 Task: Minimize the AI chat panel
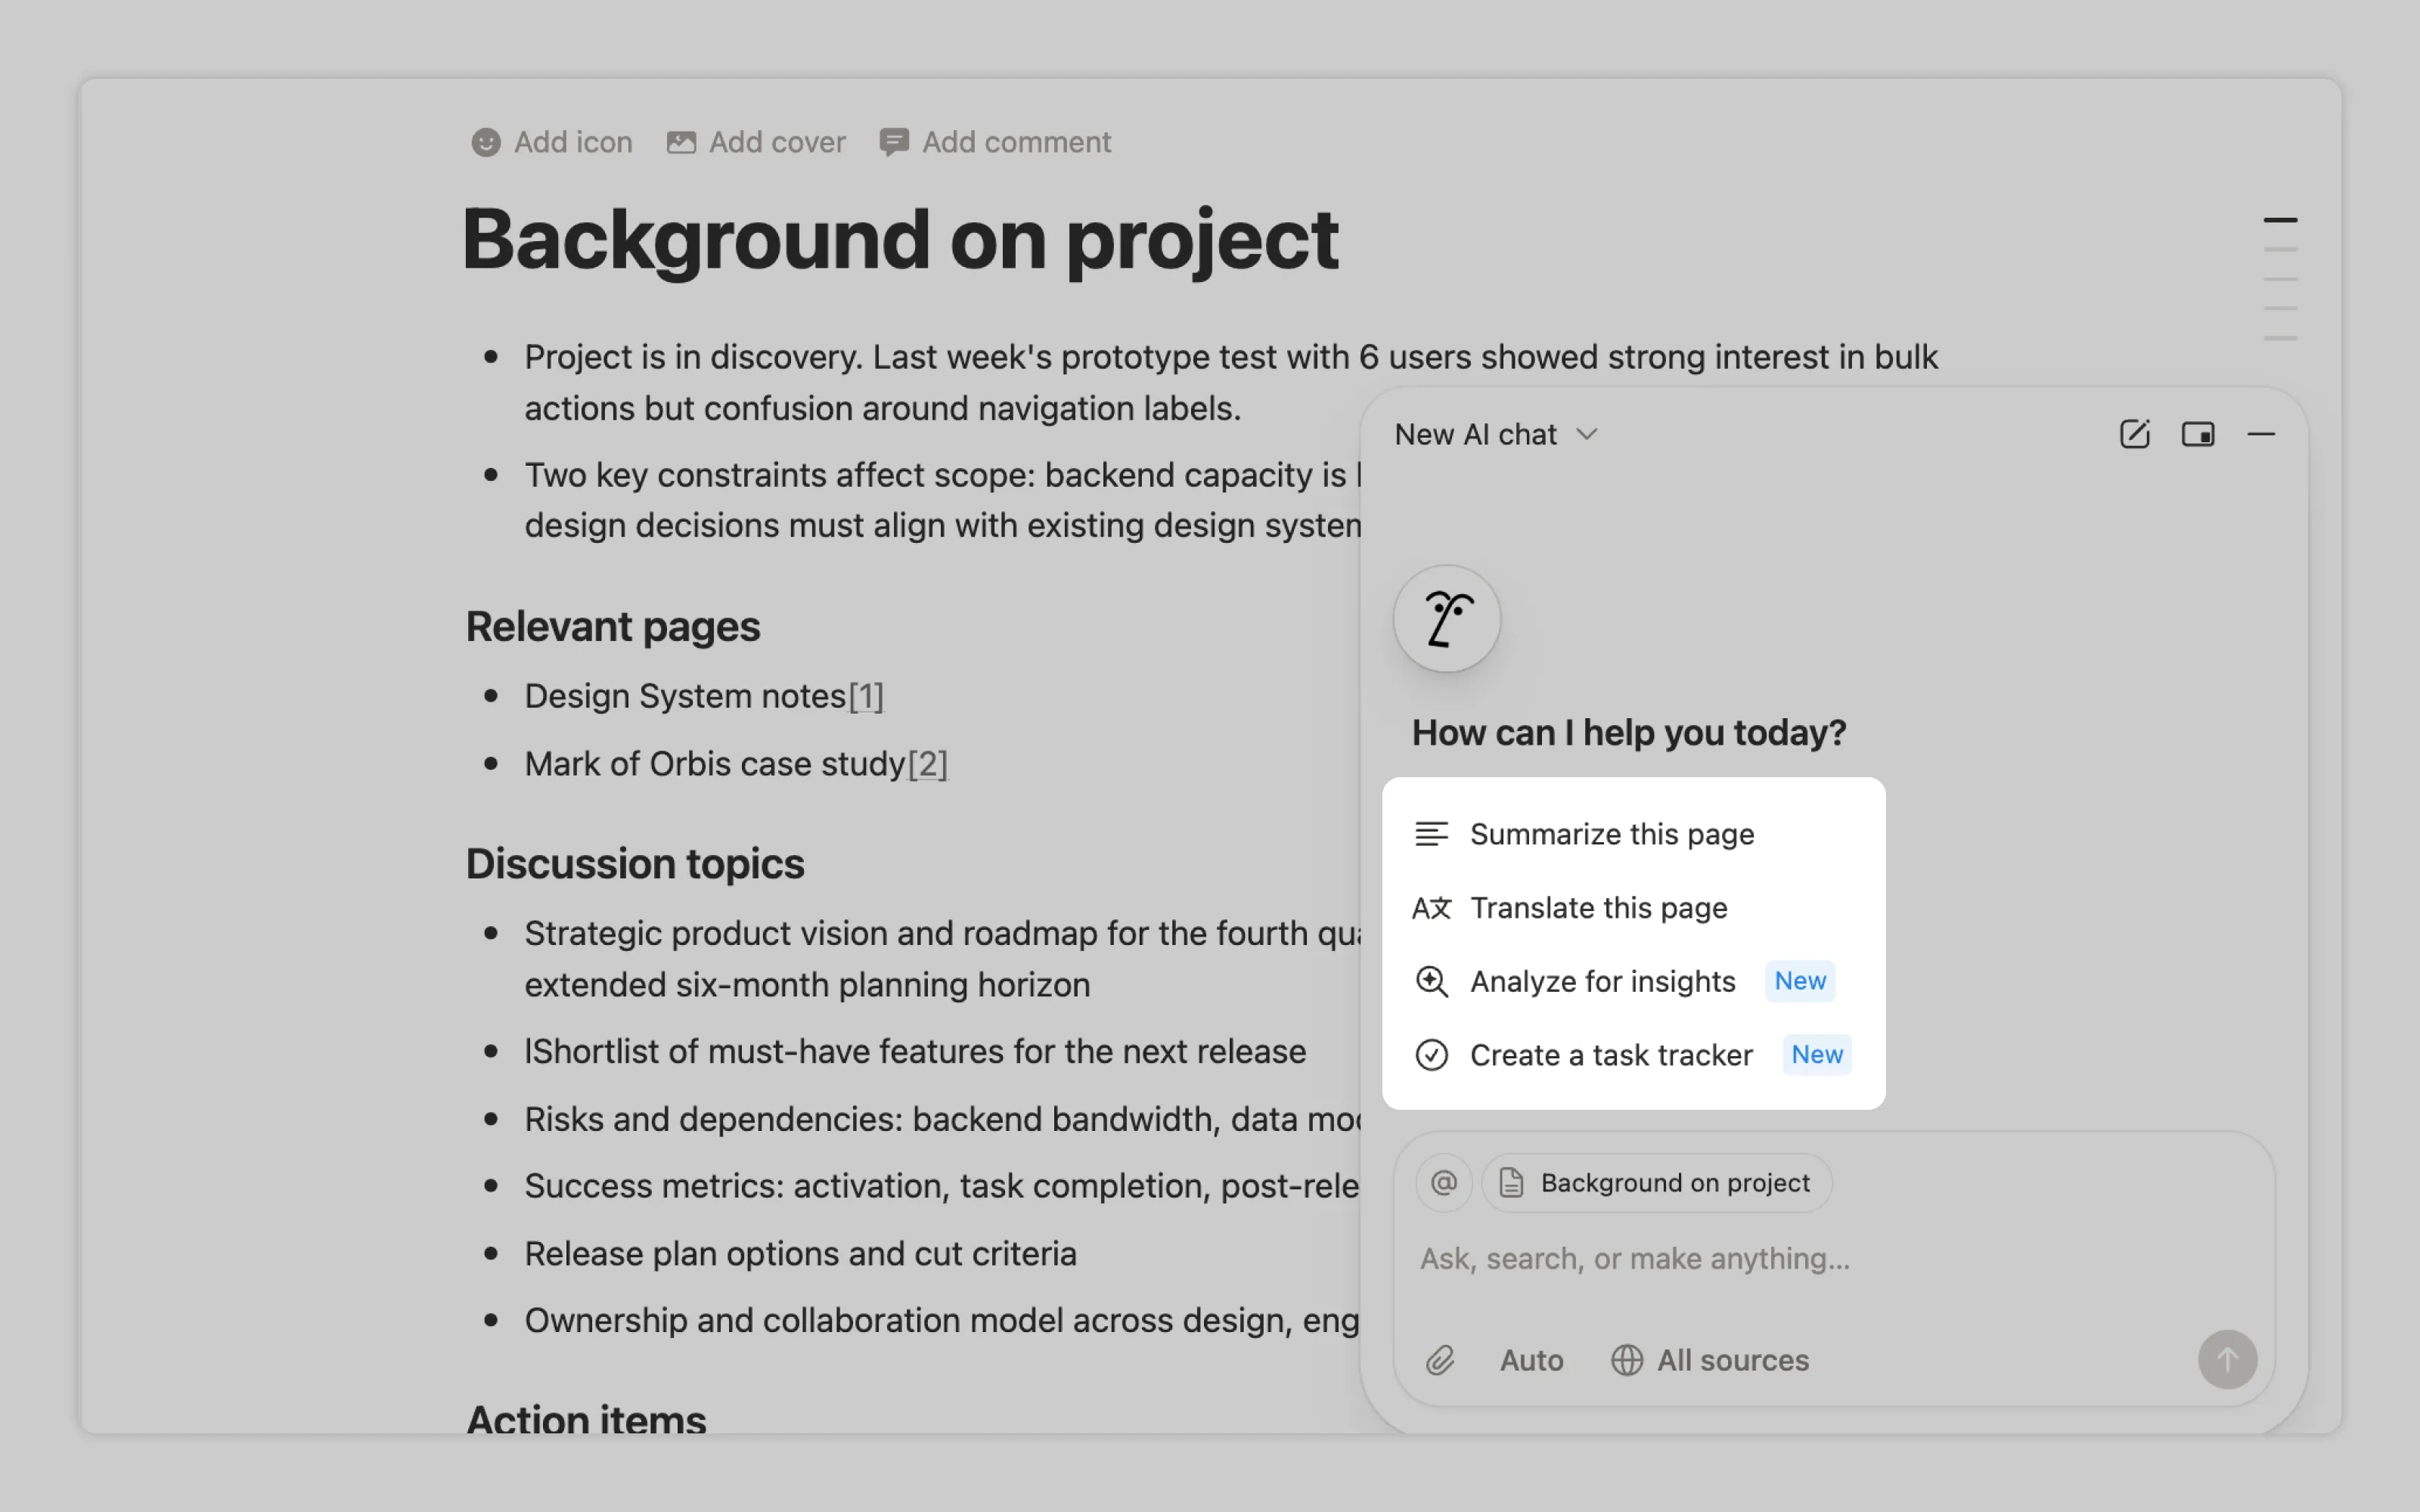(2261, 434)
